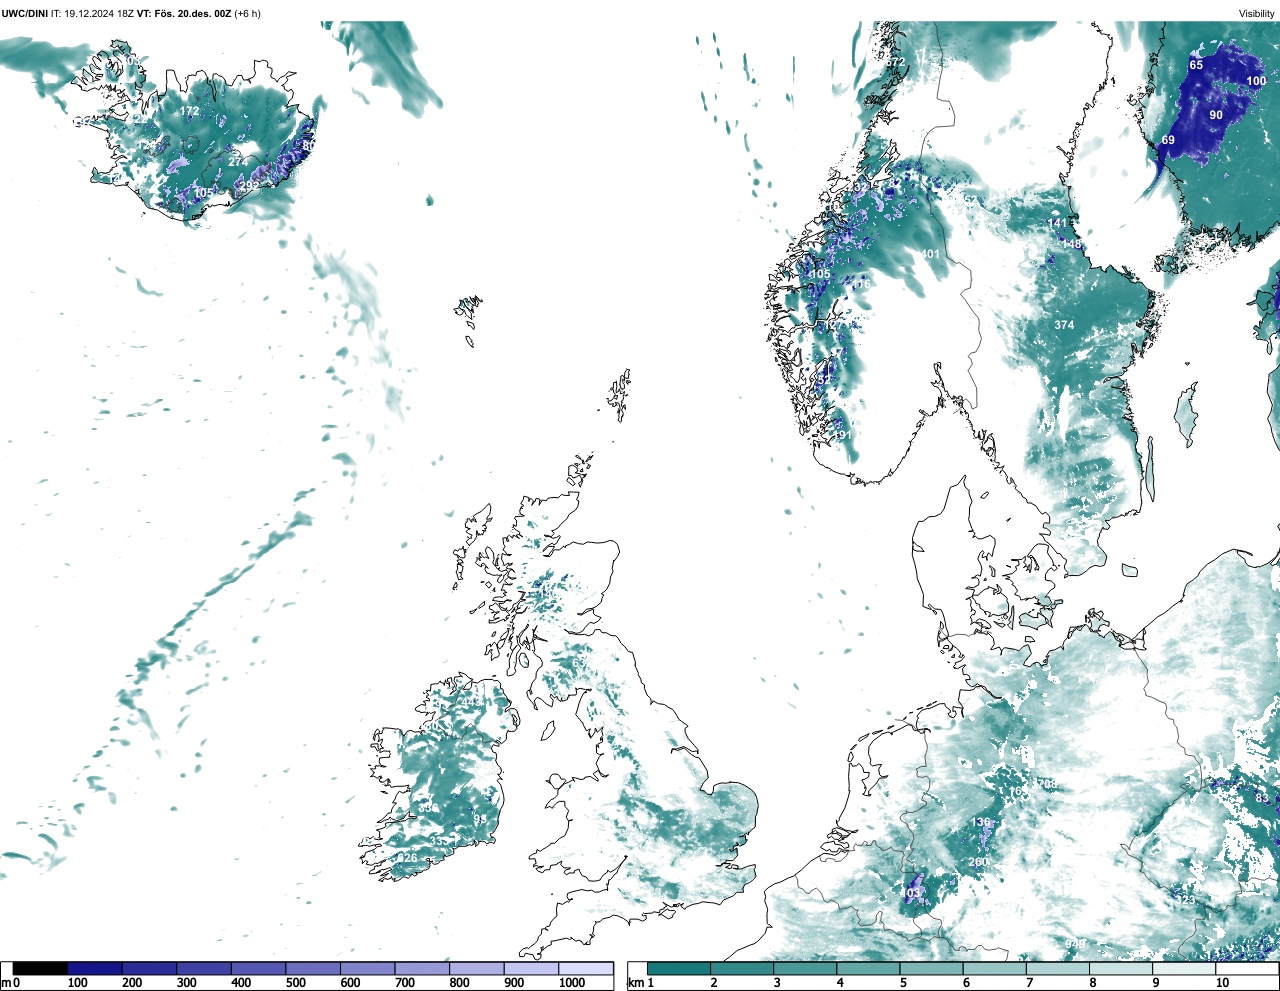Click the 90 value over Finland
This screenshot has width=1280, height=991.
(1216, 115)
